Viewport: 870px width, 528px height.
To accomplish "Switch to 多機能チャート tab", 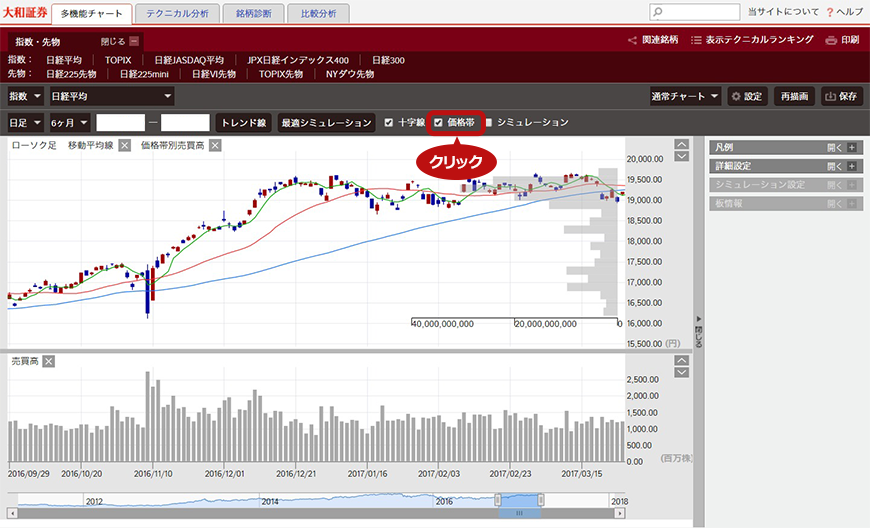I will [x=92, y=14].
